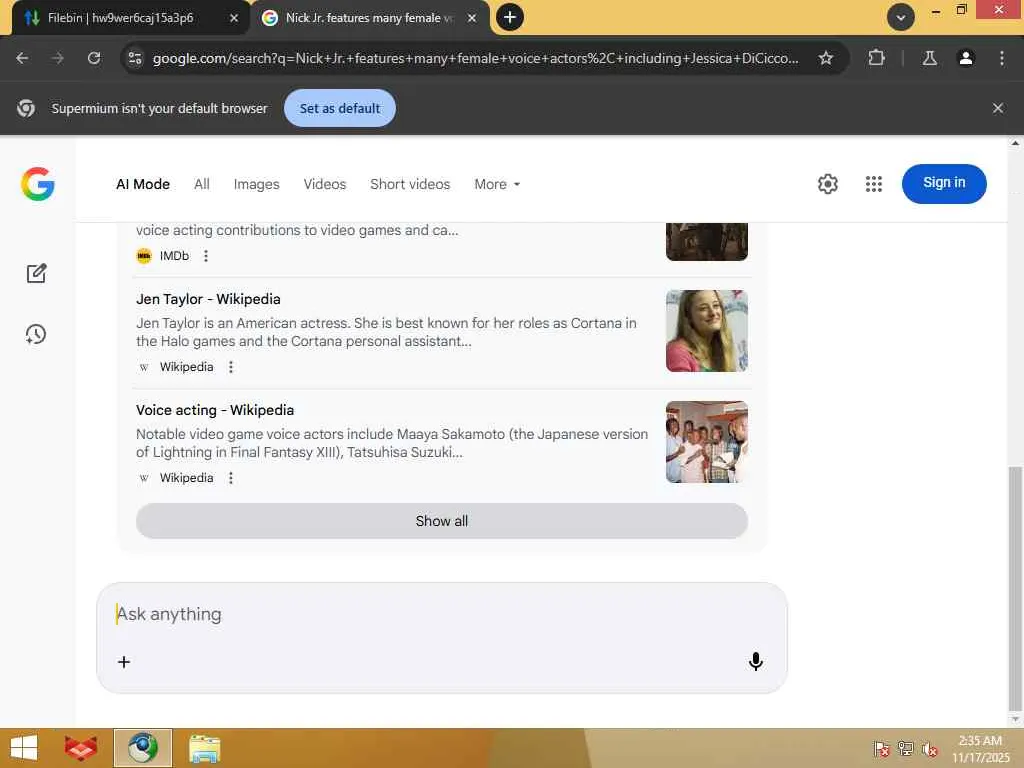Click the plus attach button
The image size is (1024, 768).
point(124,662)
